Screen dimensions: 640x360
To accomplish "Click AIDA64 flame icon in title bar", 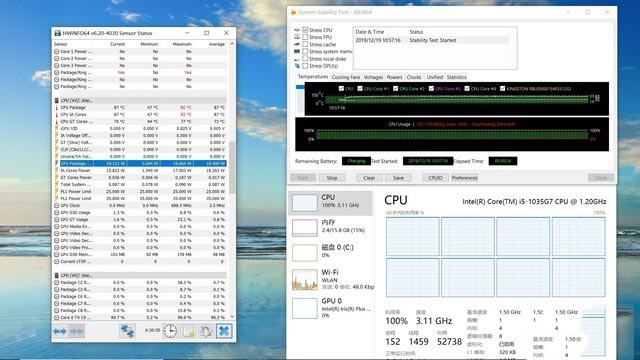I will (x=293, y=12).
